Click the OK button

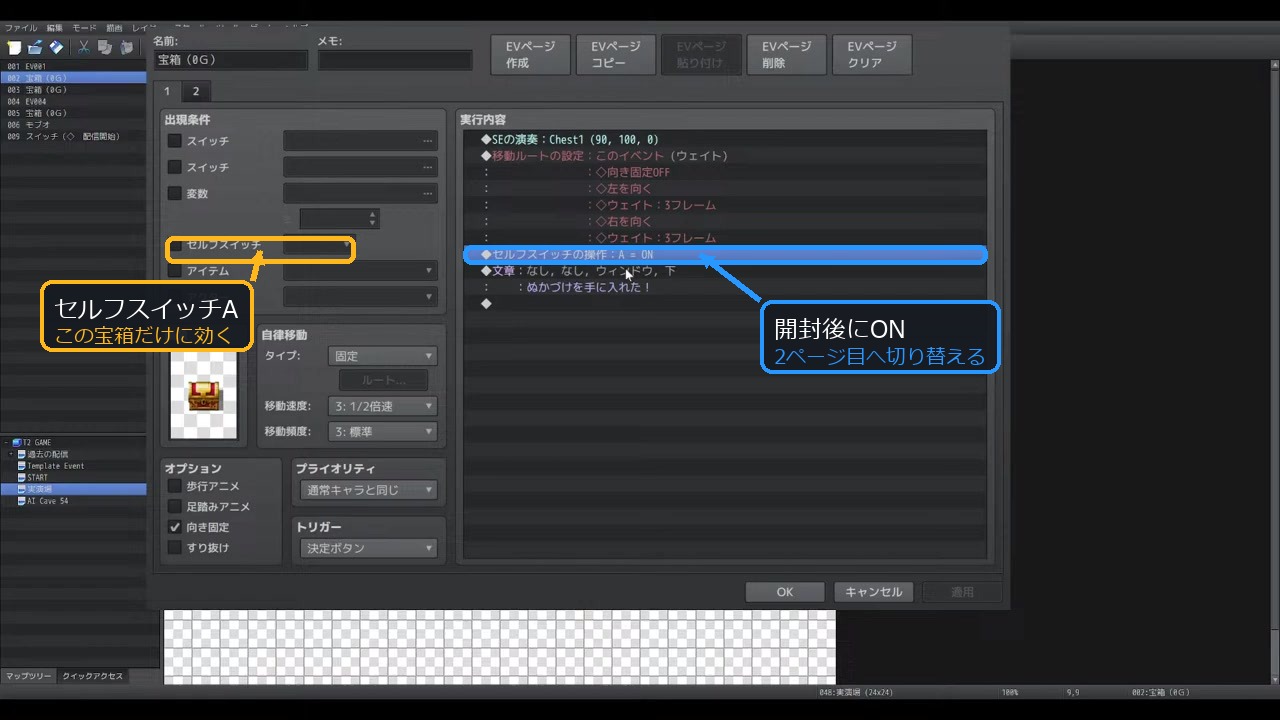click(x=785, y=592)
